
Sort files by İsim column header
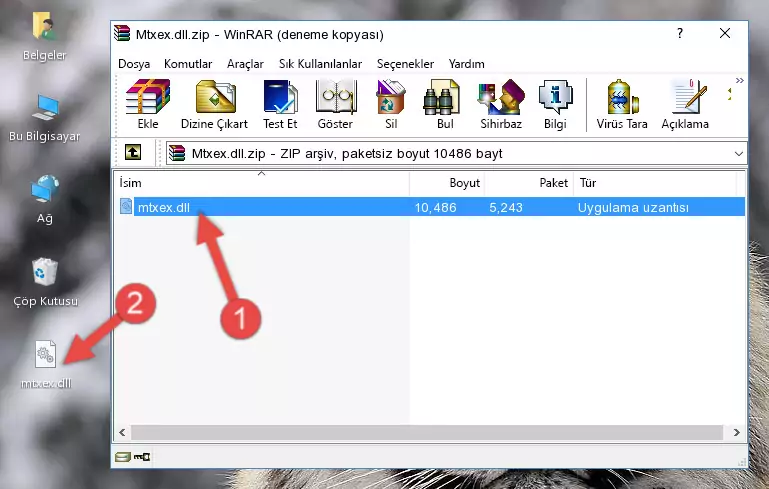click(261, 183)
